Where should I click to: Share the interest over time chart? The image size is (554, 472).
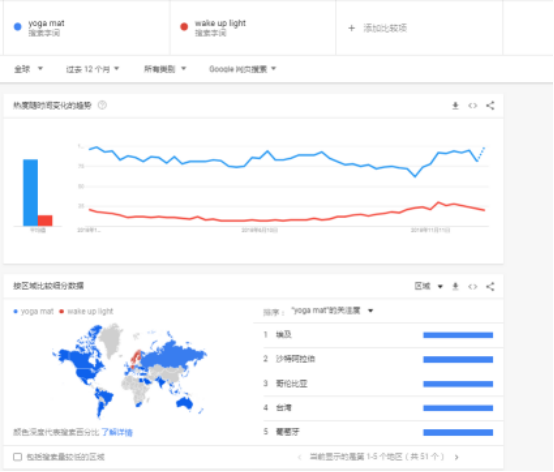pos(490,105)
